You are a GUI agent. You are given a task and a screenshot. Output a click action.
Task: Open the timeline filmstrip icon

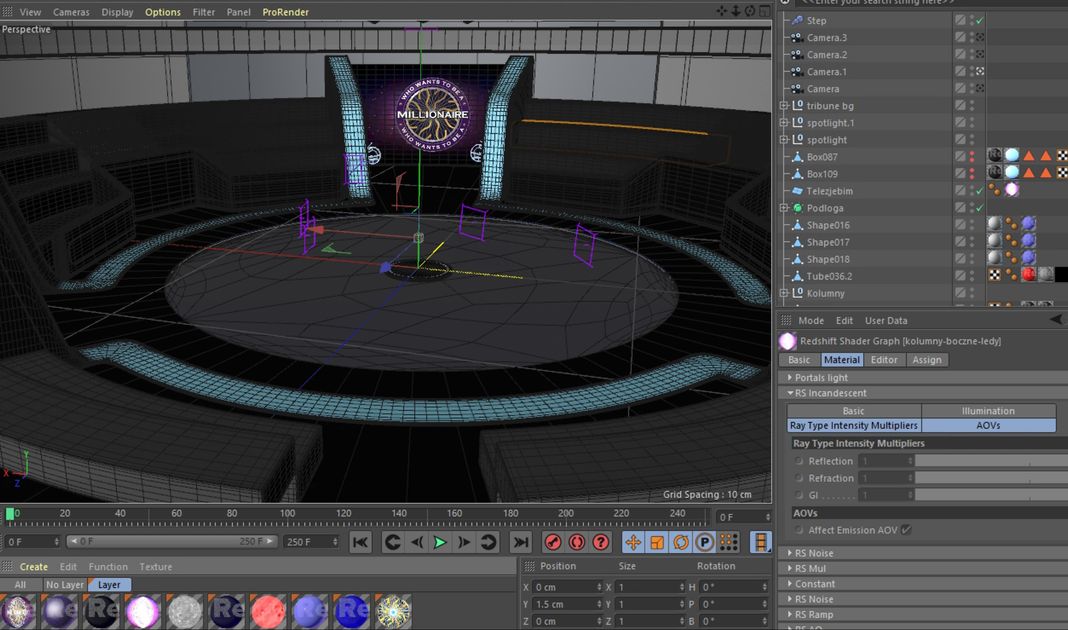[762, 542]
